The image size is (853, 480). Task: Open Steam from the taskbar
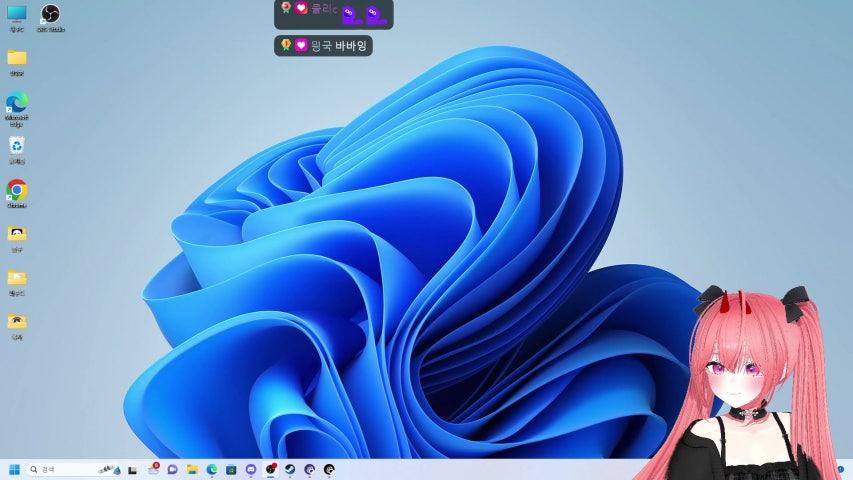pos(290,469)
